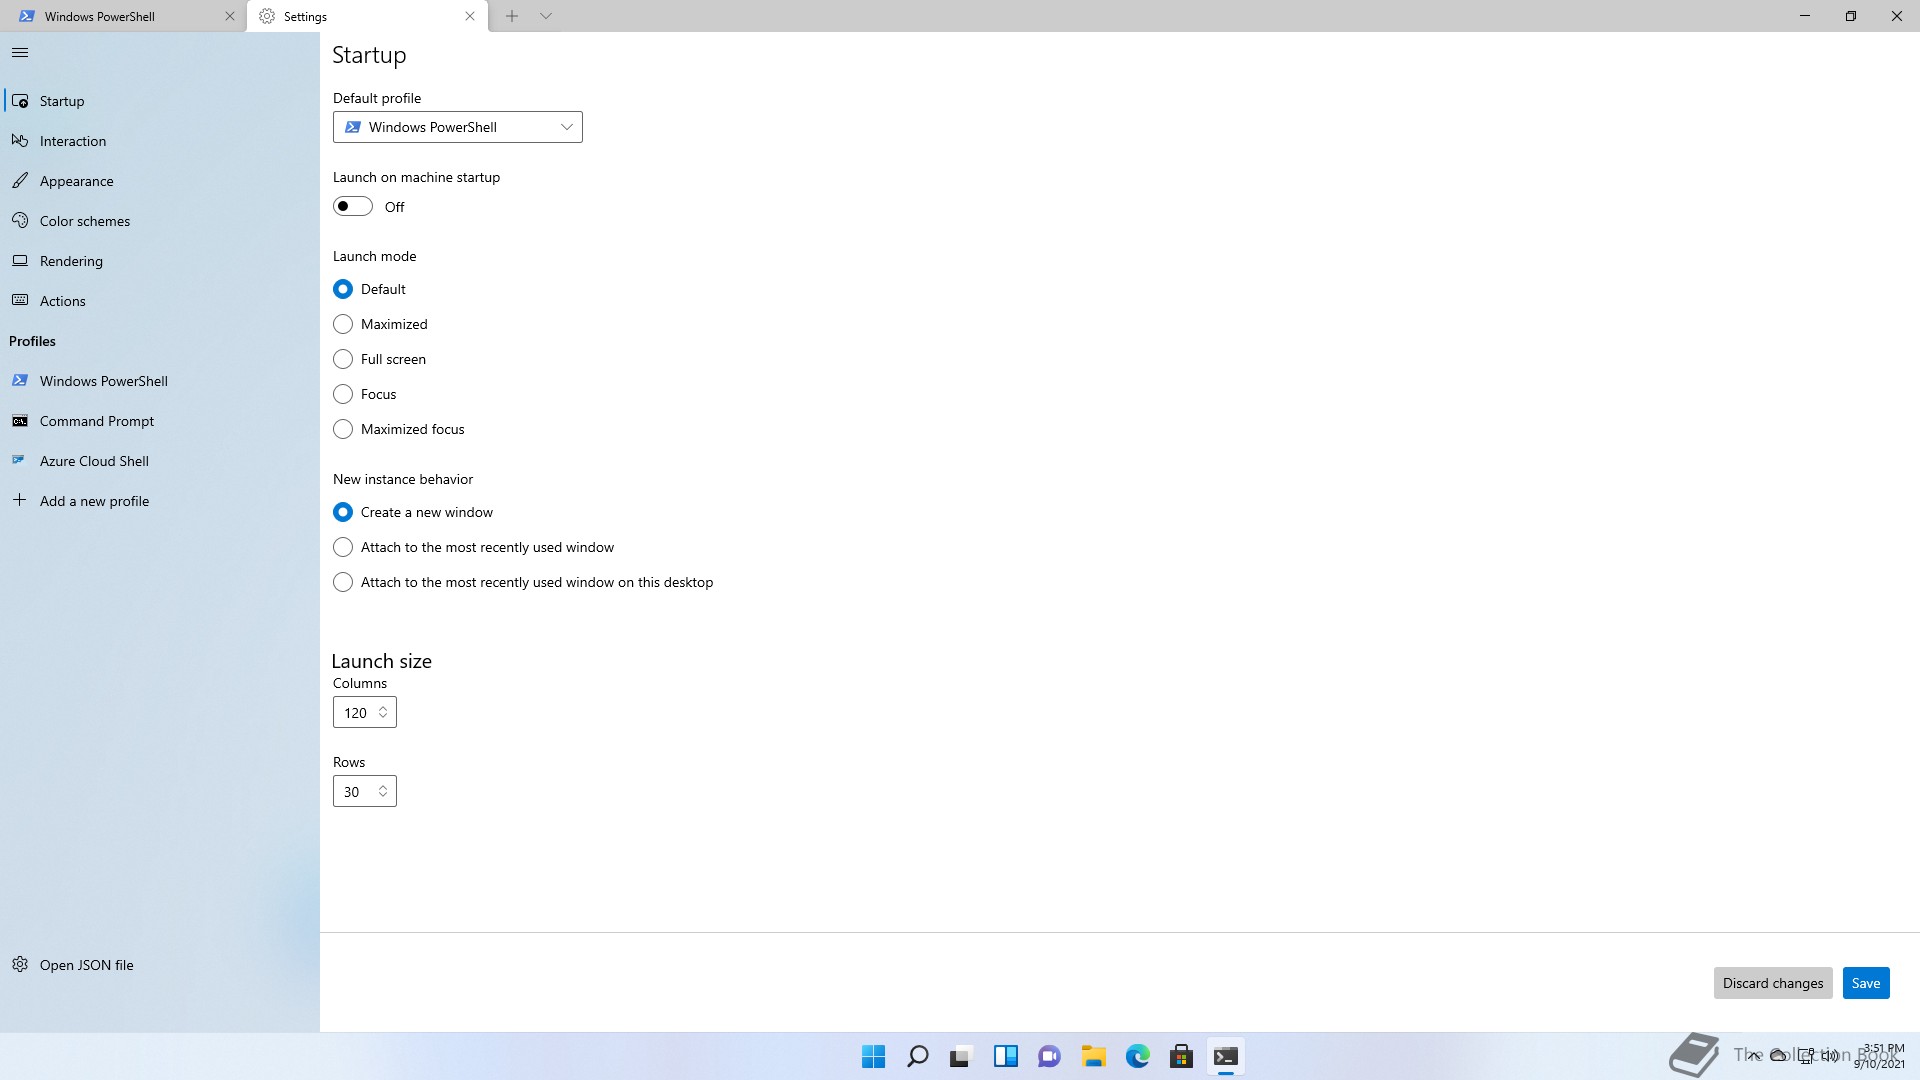Click the Rows stepper arrows
This screenshot has height=1080, width=1920.
tap(383, 791)
